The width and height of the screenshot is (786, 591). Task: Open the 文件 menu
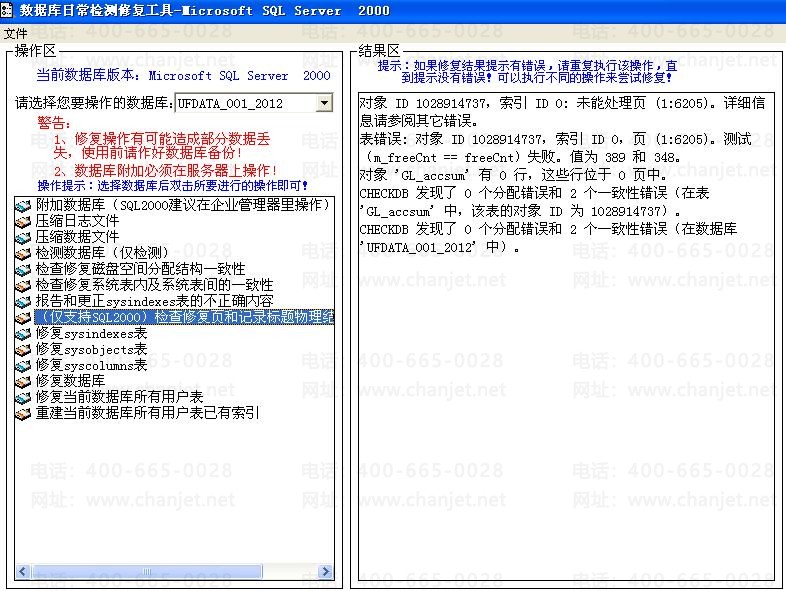16,33
